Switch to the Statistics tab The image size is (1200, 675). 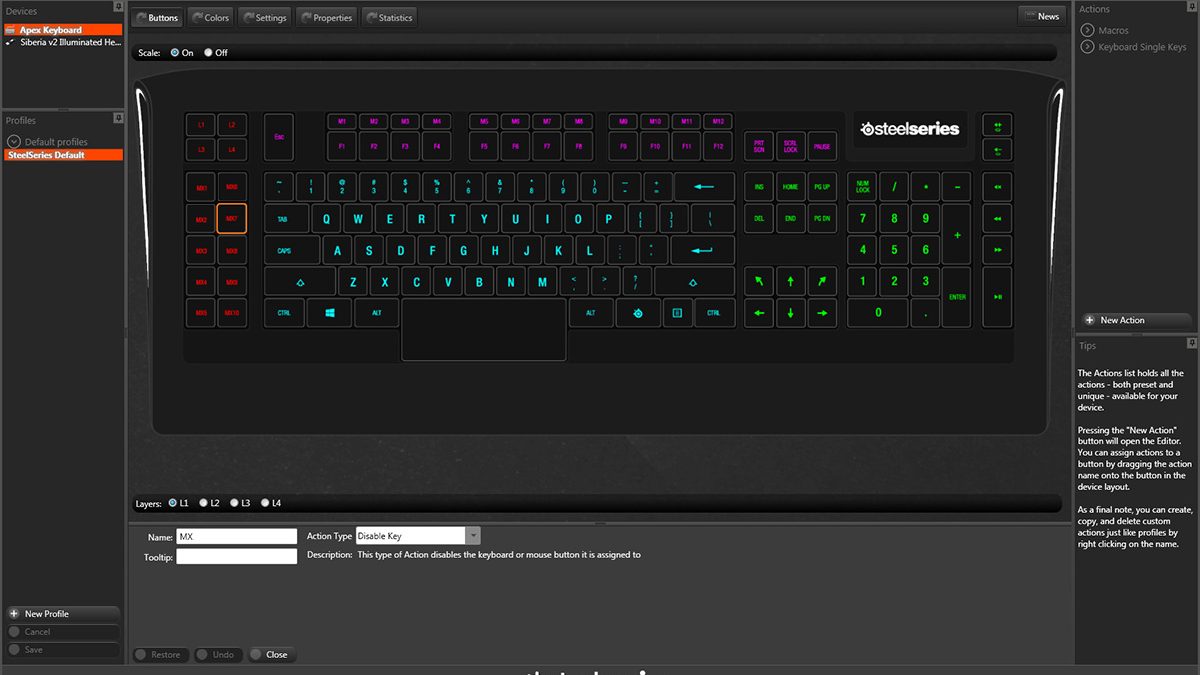click(389, 17)
